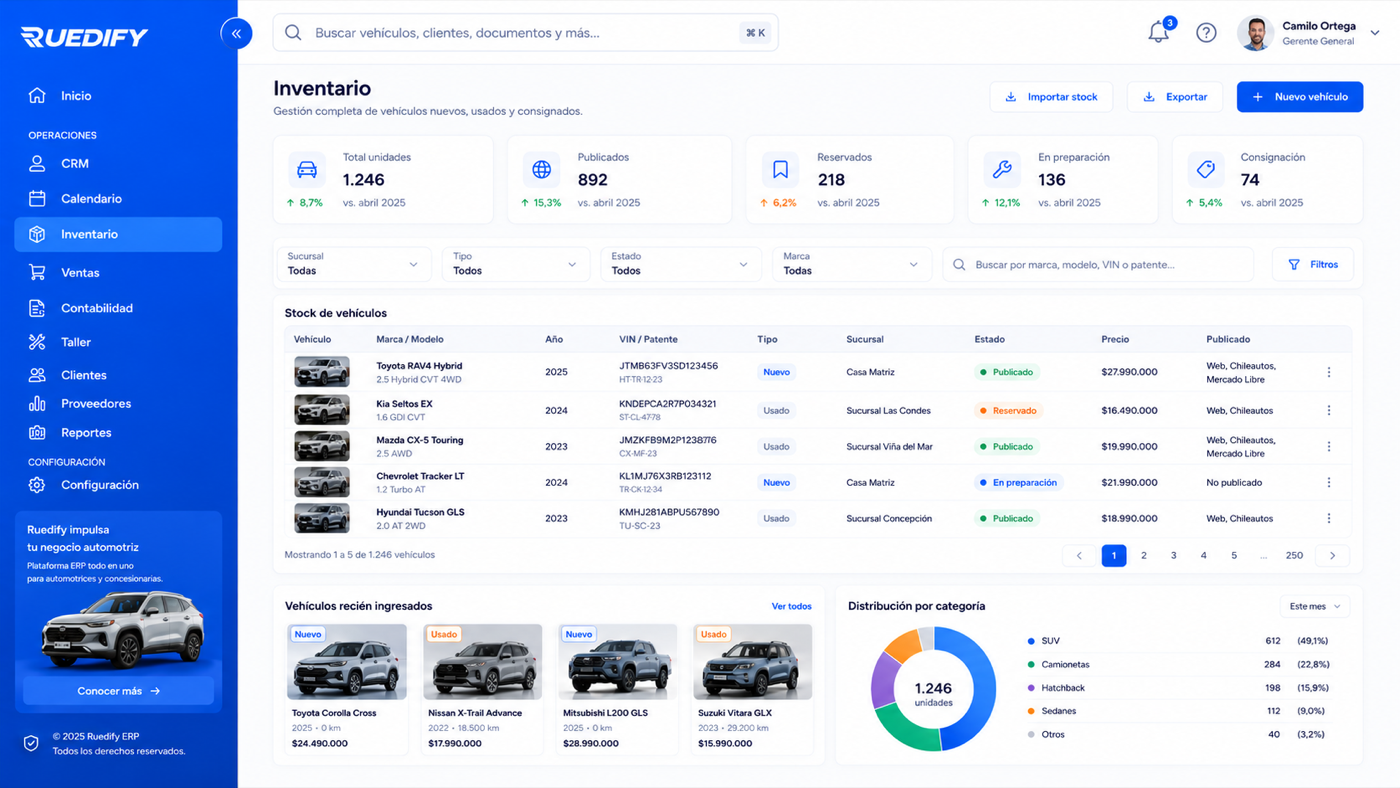Screen dimensions: 1400x788
Task: Click the Consignación tag icon
Action: point(1206,170)
